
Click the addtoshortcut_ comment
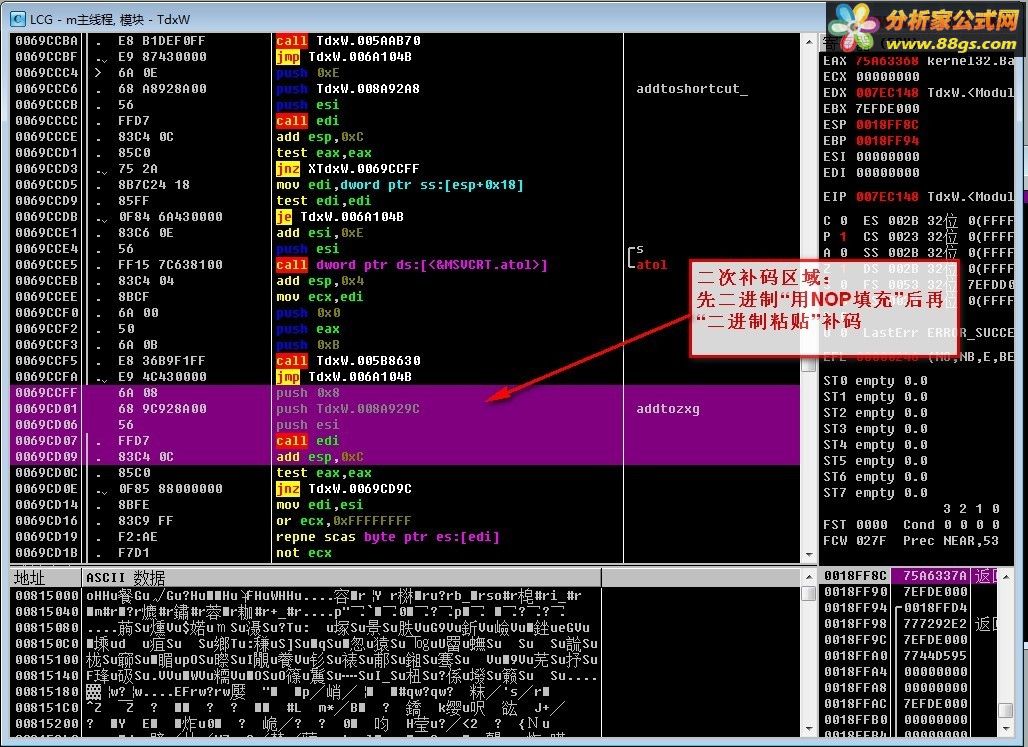692,89
